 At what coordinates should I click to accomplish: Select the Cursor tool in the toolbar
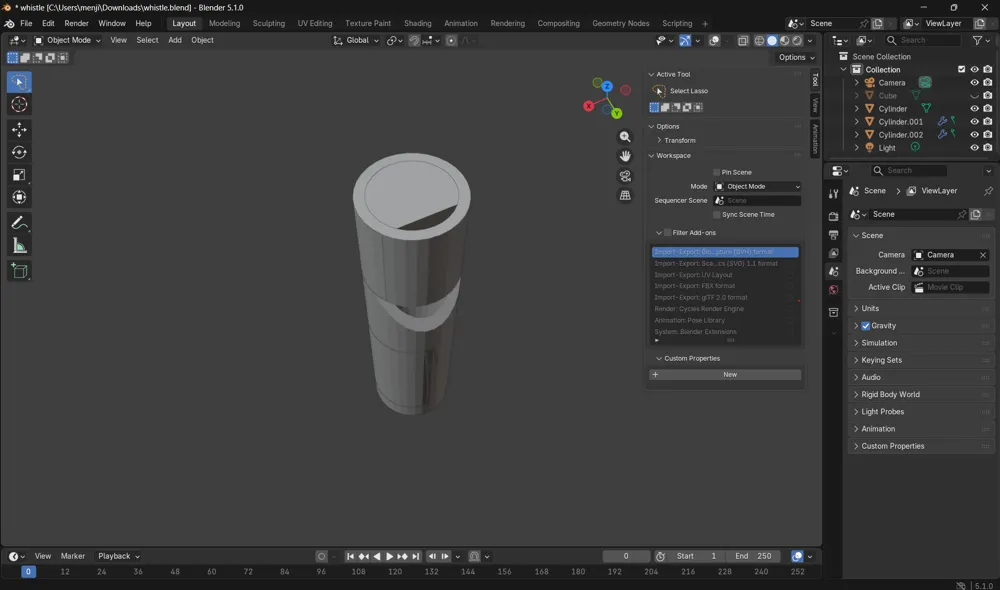(x=19, y=105)
